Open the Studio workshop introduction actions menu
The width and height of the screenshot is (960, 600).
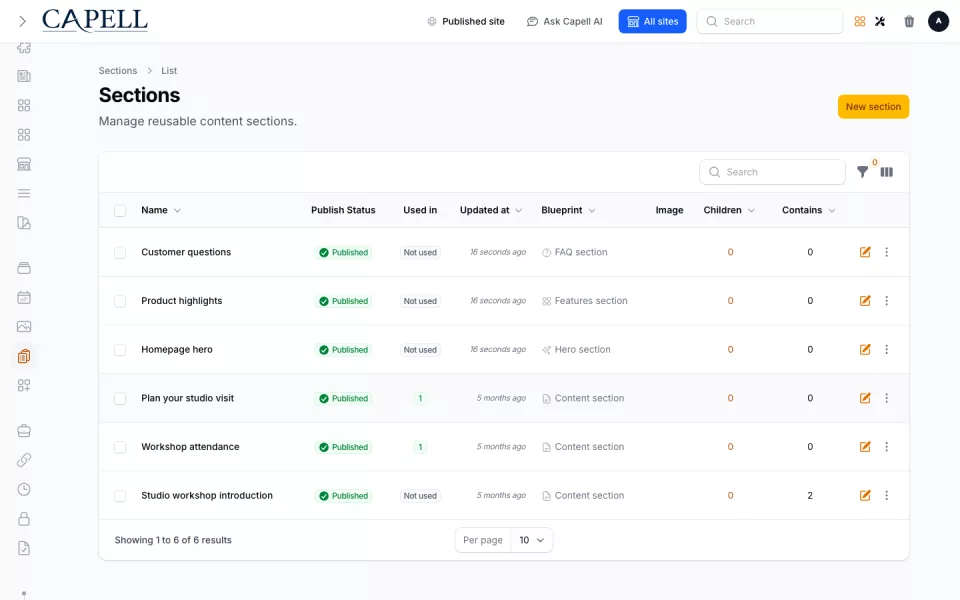[887, 495]
